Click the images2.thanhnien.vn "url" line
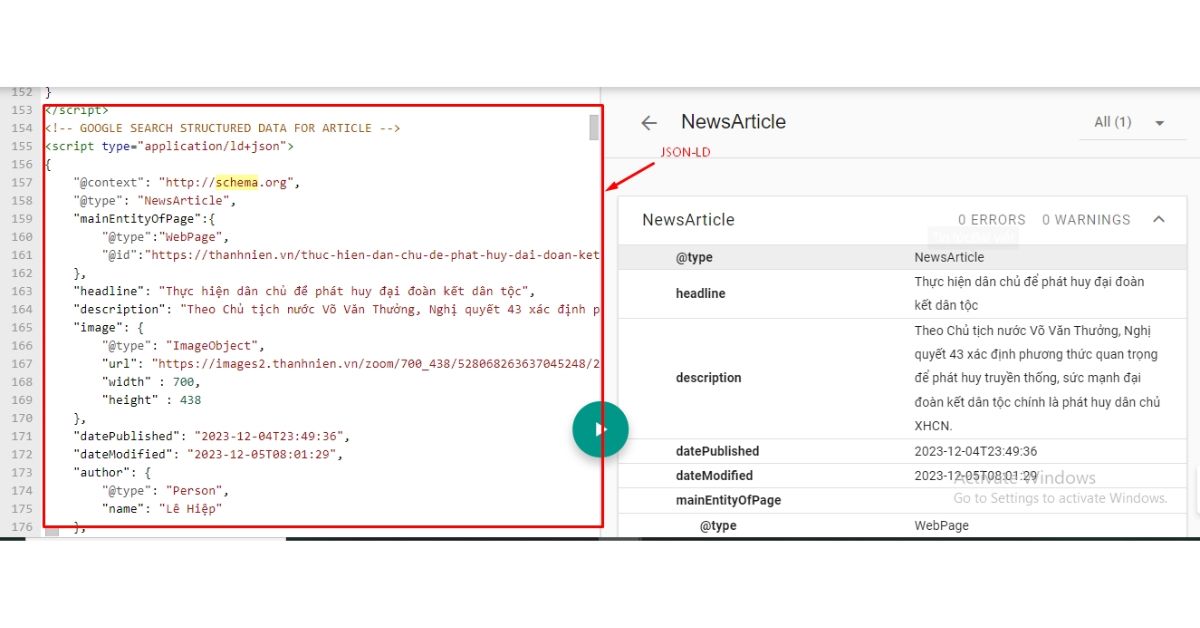This screenshot has width=1200, height=628. tap(350, 364)
